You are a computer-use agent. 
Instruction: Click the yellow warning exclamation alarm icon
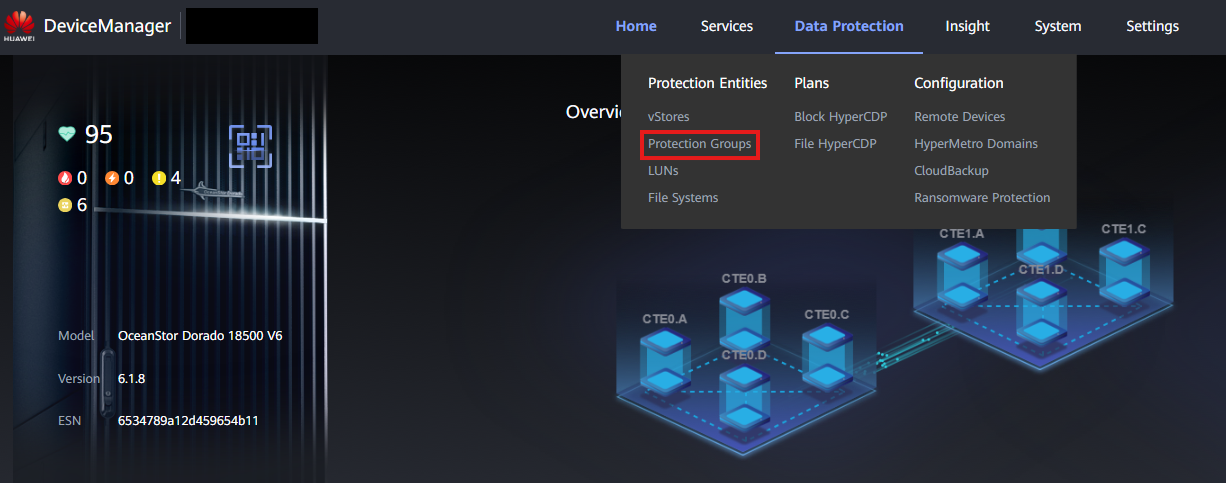coord(159,178)
